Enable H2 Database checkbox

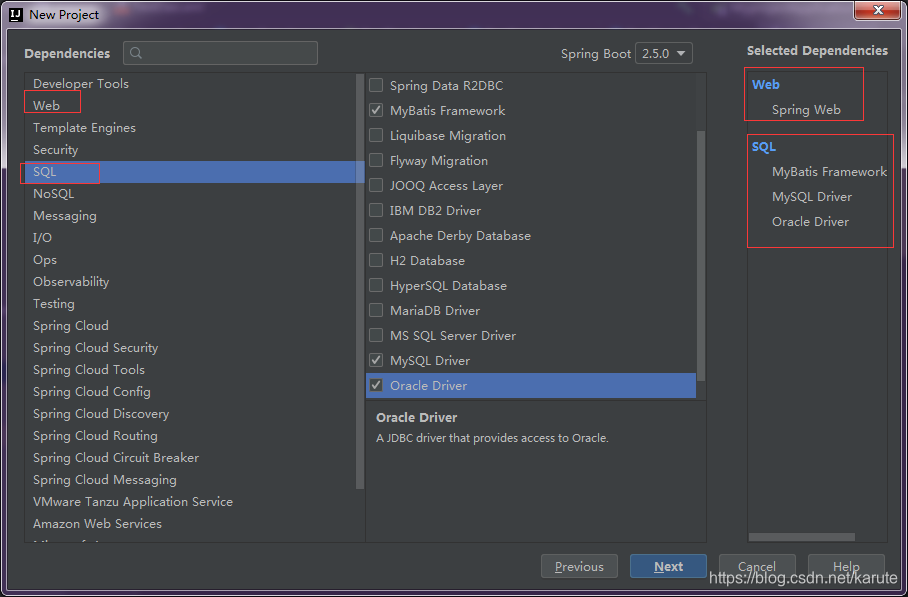376,260
